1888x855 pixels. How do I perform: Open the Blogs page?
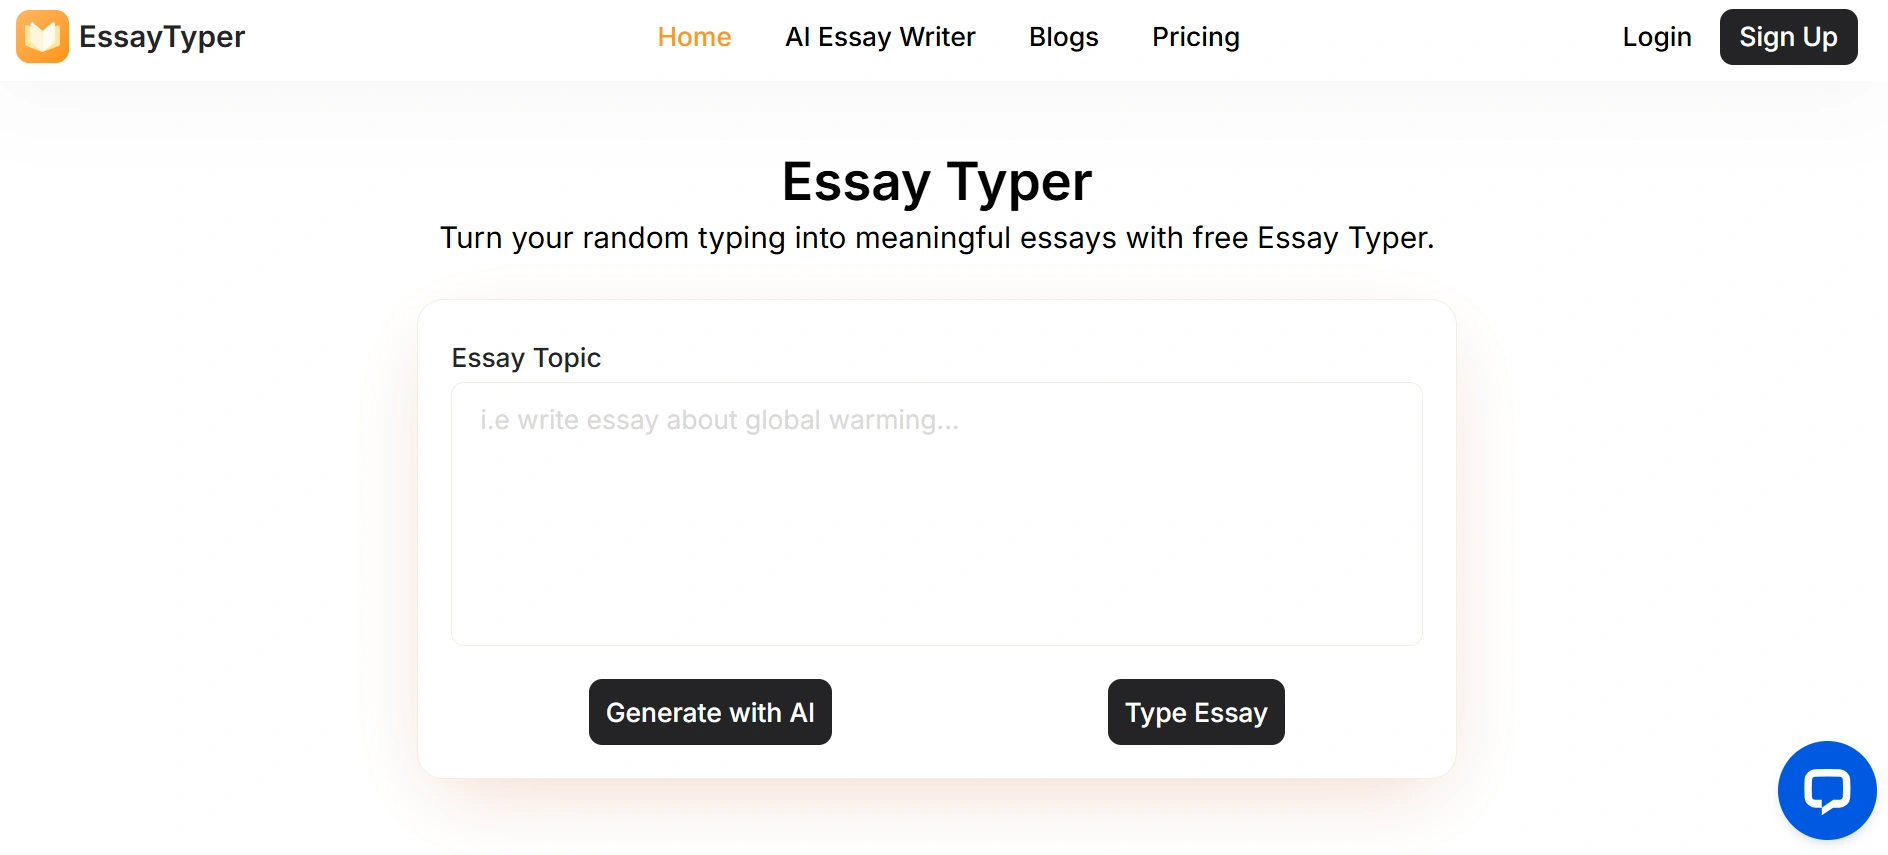pos(1063,37)
